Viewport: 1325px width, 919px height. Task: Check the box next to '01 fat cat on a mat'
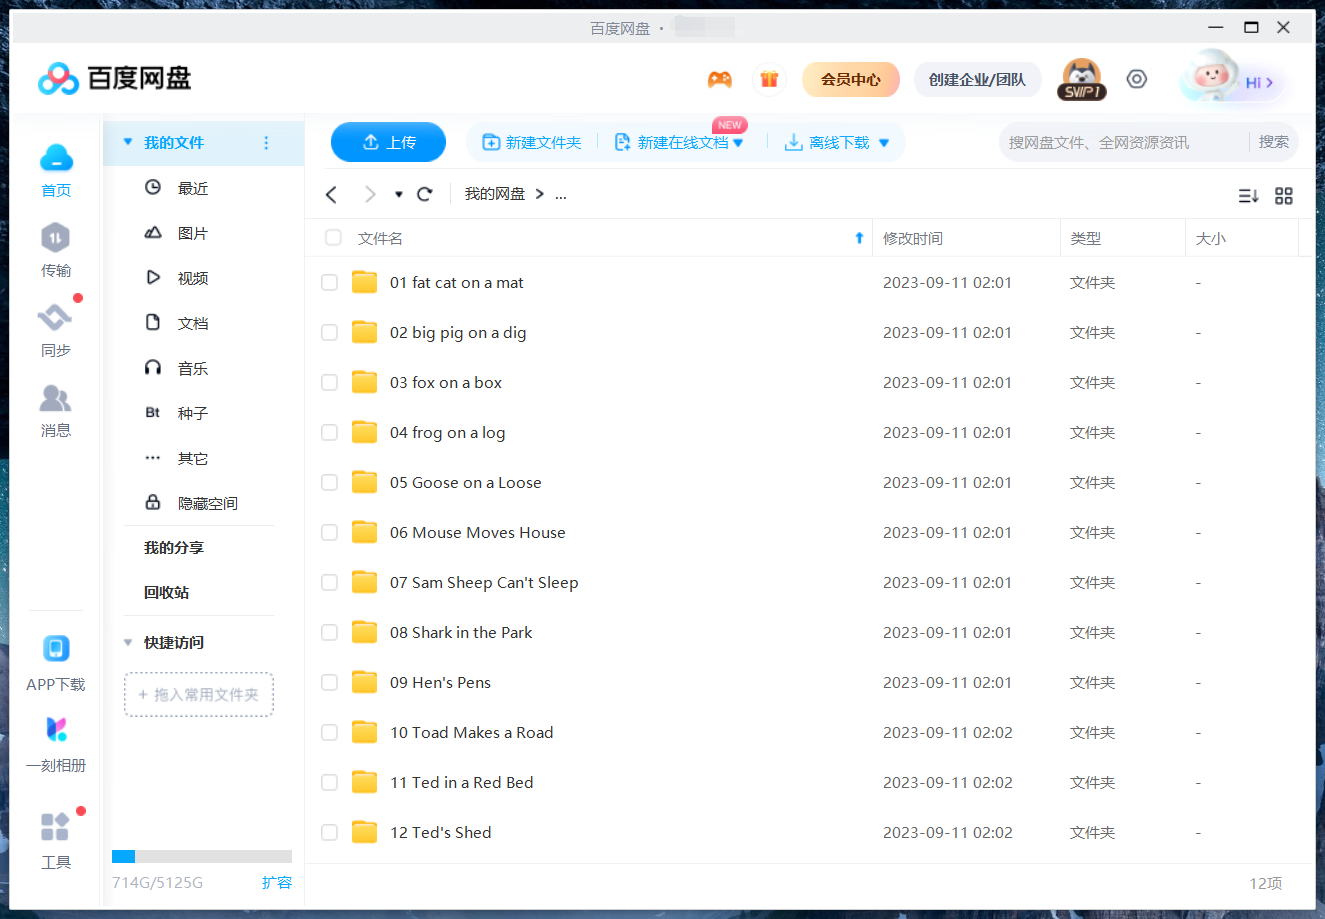pos(329,282)
